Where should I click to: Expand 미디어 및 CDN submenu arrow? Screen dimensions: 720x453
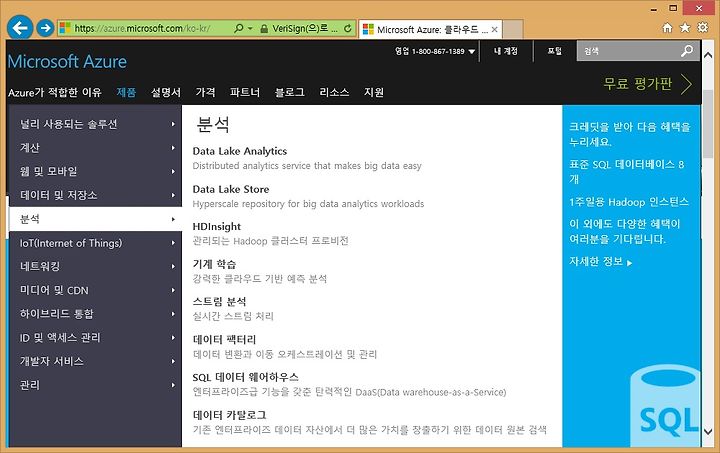point(173,290)
